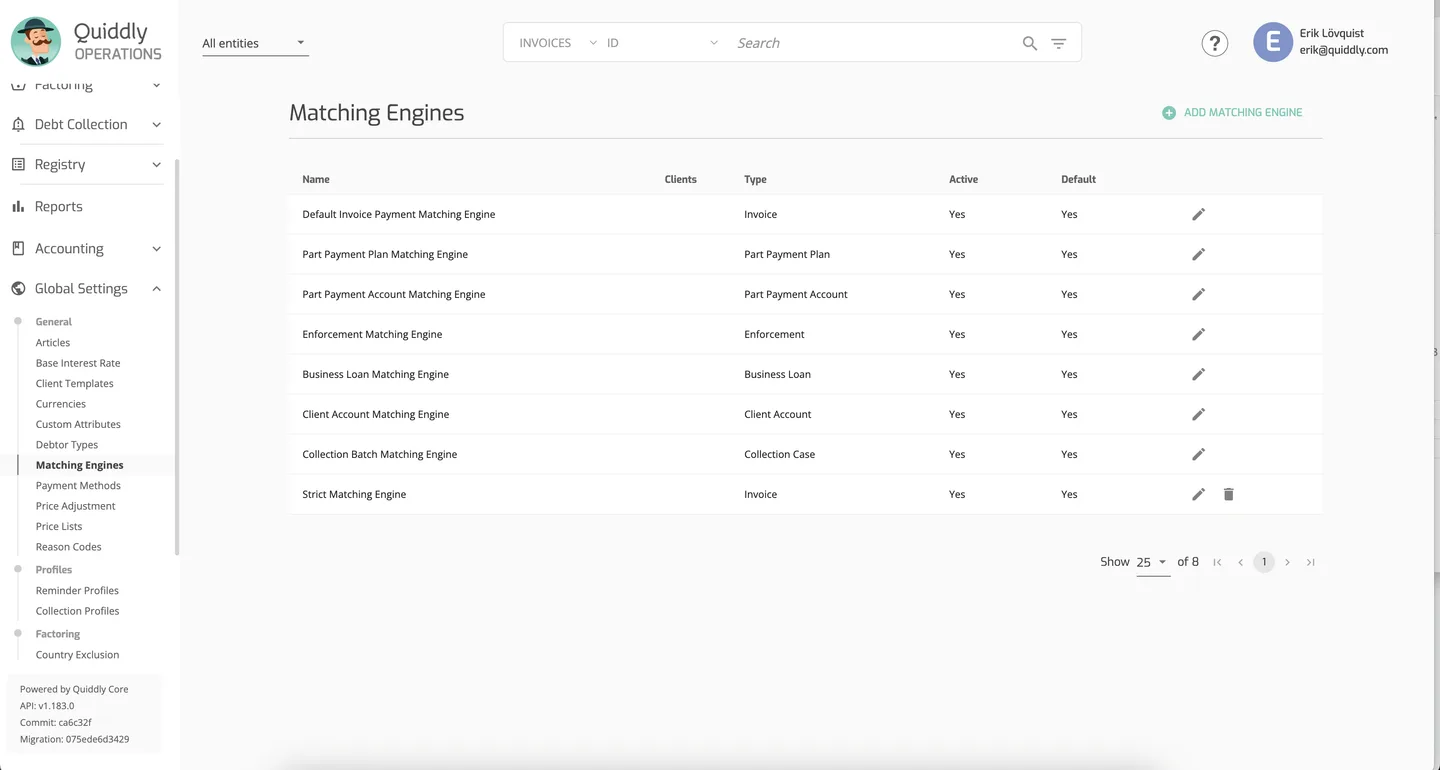Select page 1 in pagination

pyautogui.click(x=1264, y=562)
